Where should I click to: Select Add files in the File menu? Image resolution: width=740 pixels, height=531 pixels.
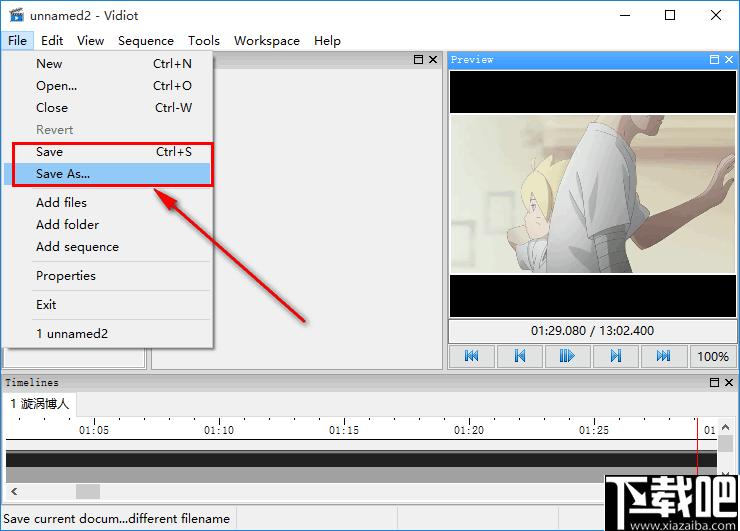(x=108, y=202)
